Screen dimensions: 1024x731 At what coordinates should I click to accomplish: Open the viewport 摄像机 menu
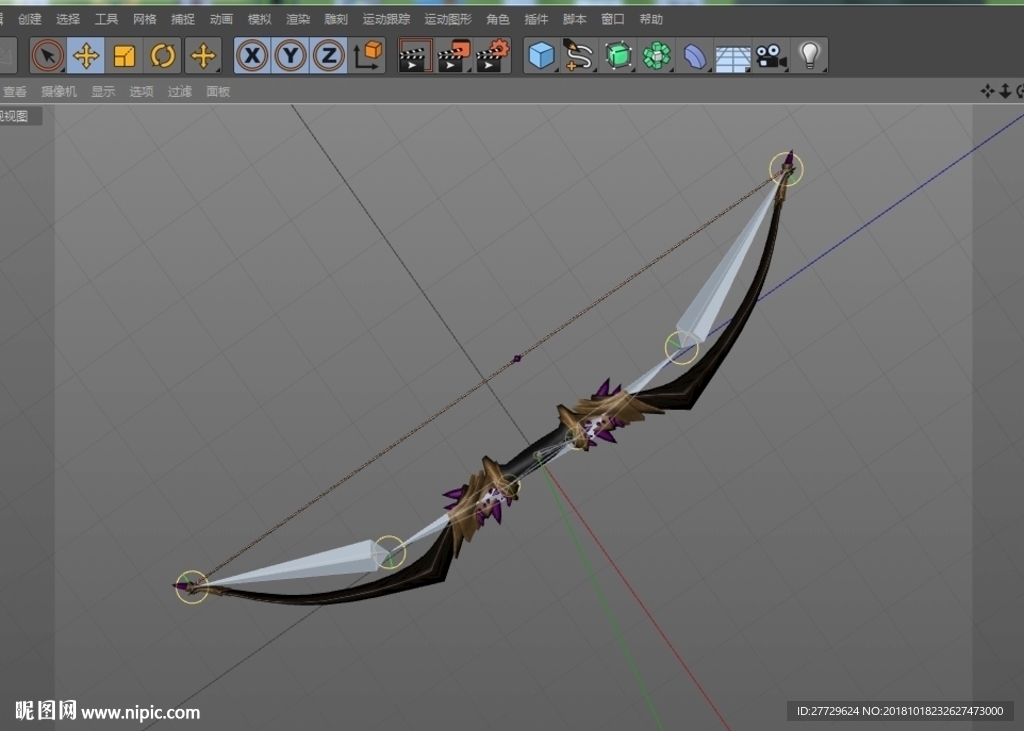pos(59,91)
